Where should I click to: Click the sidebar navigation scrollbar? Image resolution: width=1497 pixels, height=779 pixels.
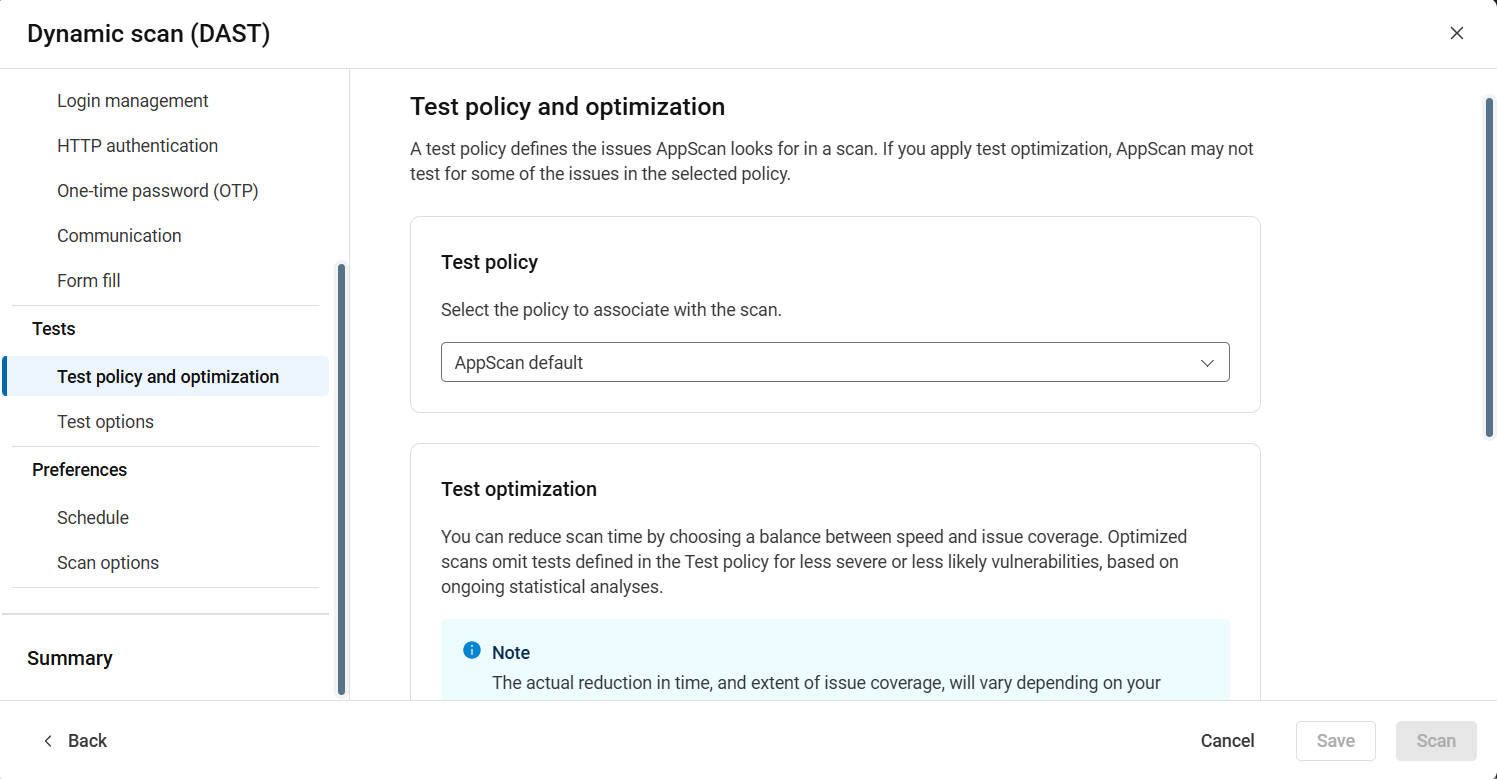(x=341, y=480)
